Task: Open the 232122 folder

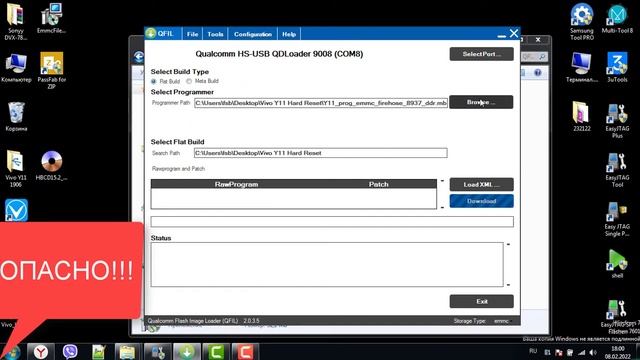Action: point(582,116)
